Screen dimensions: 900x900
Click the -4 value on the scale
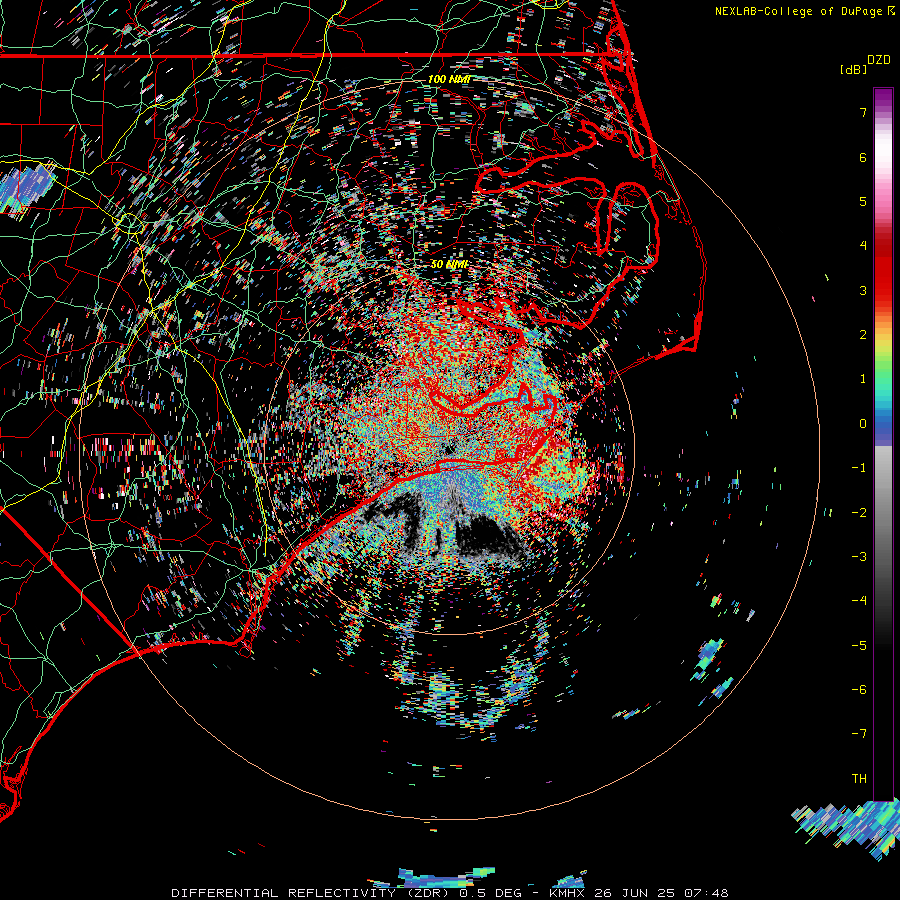click(859, 601)
